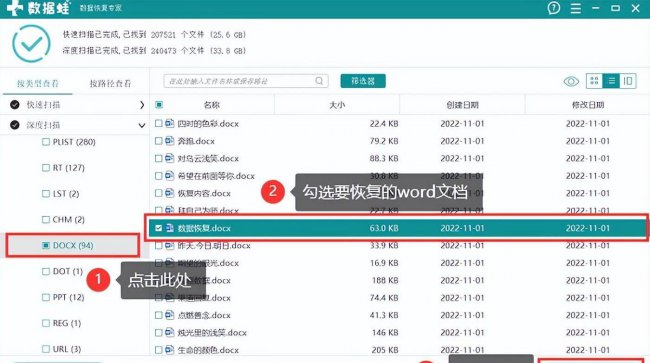Click the search magnifier icon
Image resolution: width=650 pixels, height=363 pixels.
[x=319, y=81]
